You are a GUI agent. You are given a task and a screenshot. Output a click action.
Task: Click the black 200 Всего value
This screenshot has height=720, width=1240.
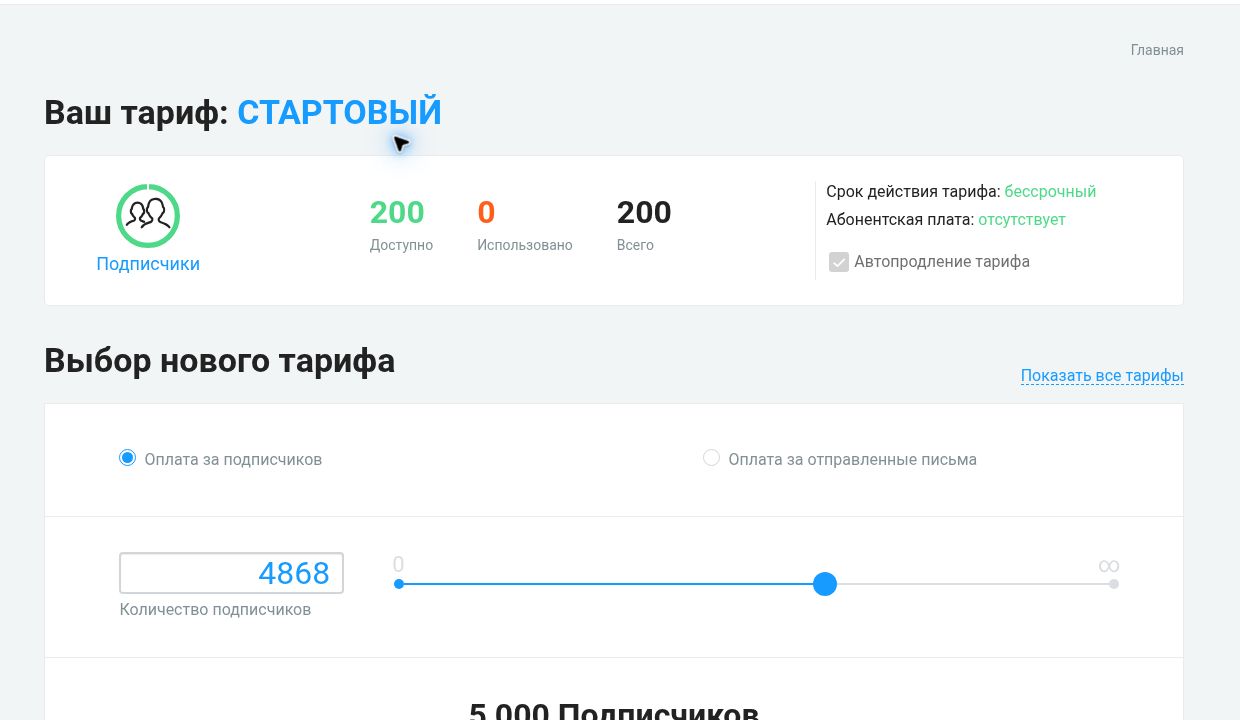(x=644, y=212)
